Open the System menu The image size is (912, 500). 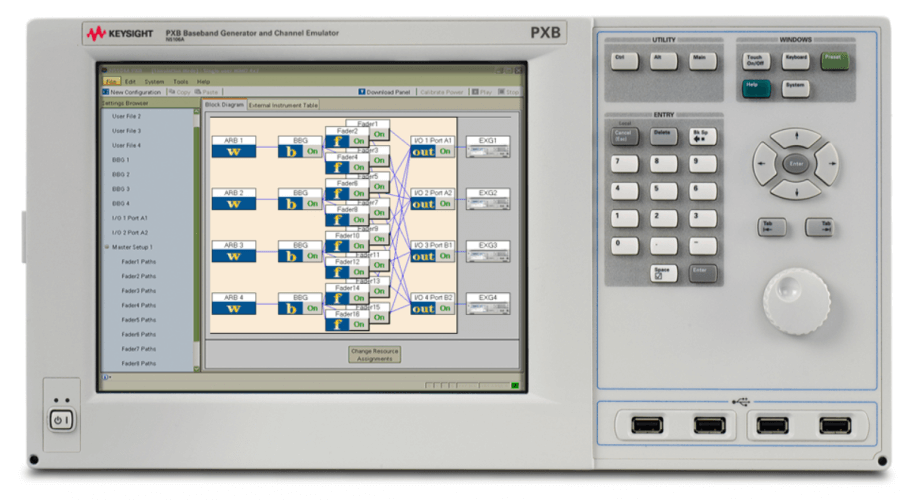coord(154,81)
